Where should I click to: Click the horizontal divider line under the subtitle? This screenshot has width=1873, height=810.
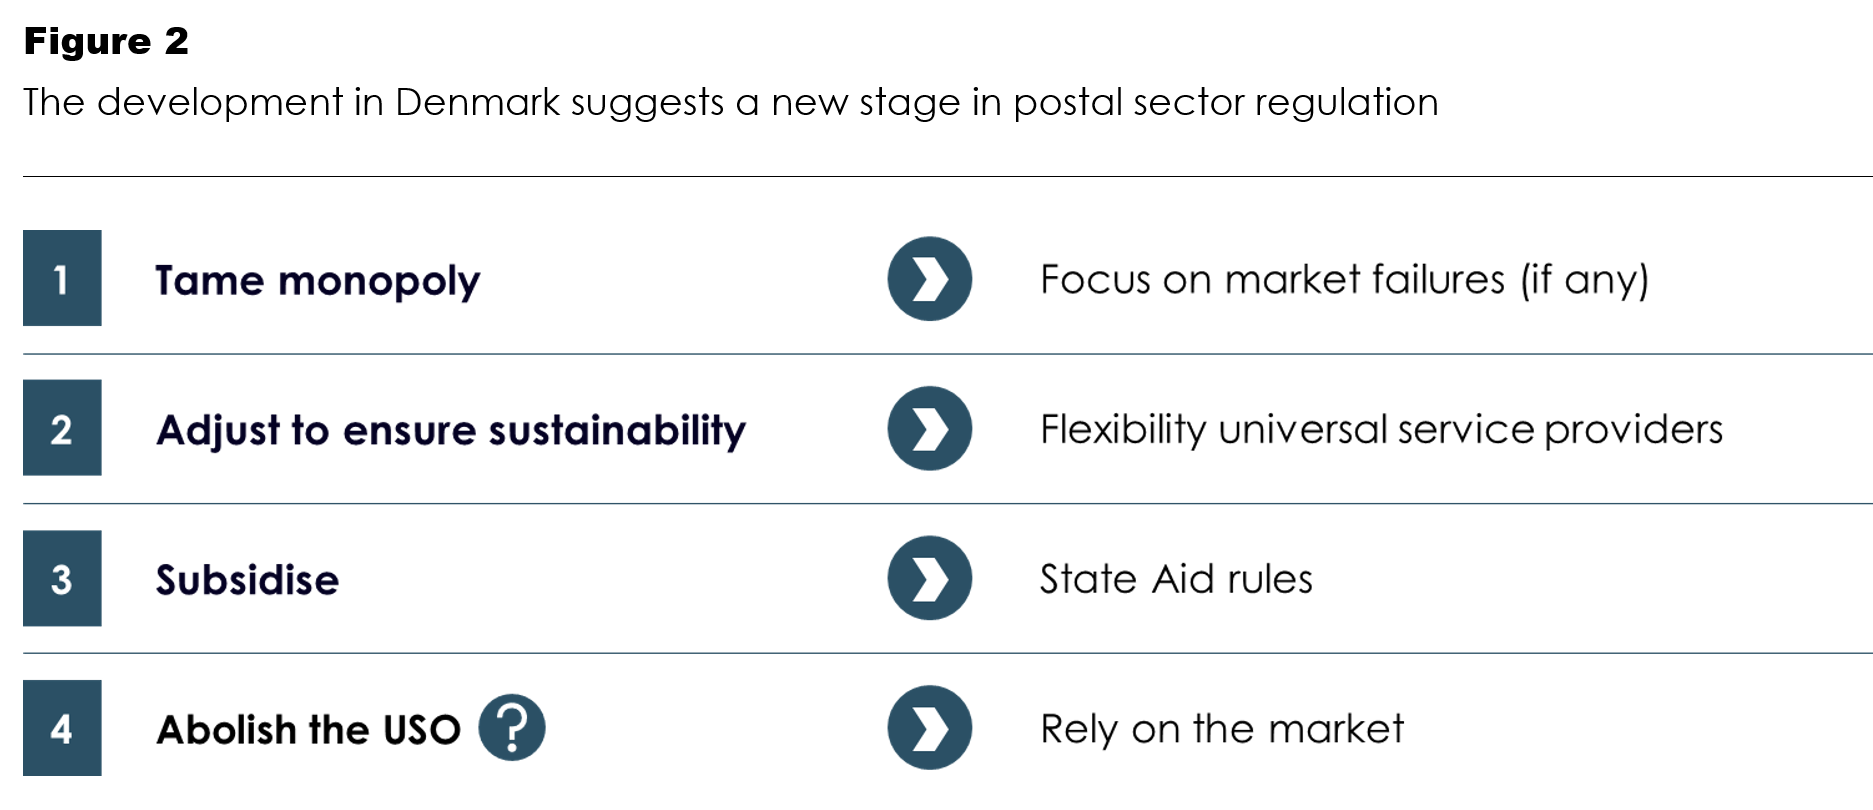(x=948, y=177)
